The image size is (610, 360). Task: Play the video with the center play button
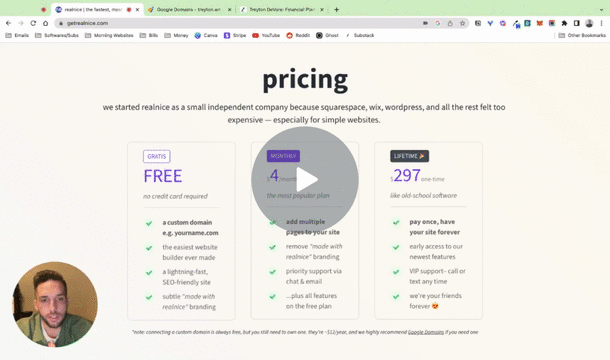[x=305, y=180]
